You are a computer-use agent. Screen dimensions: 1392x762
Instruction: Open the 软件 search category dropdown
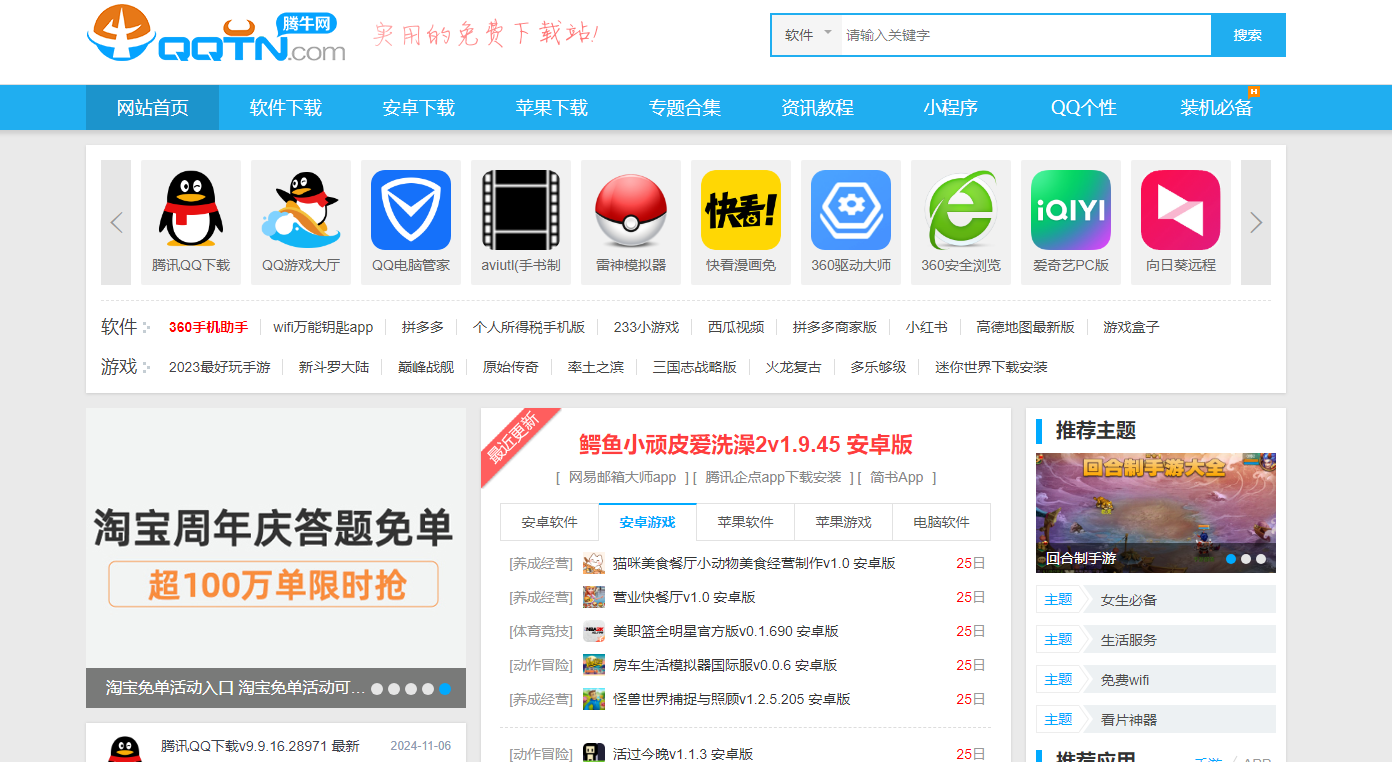click(x=806, y=34)
